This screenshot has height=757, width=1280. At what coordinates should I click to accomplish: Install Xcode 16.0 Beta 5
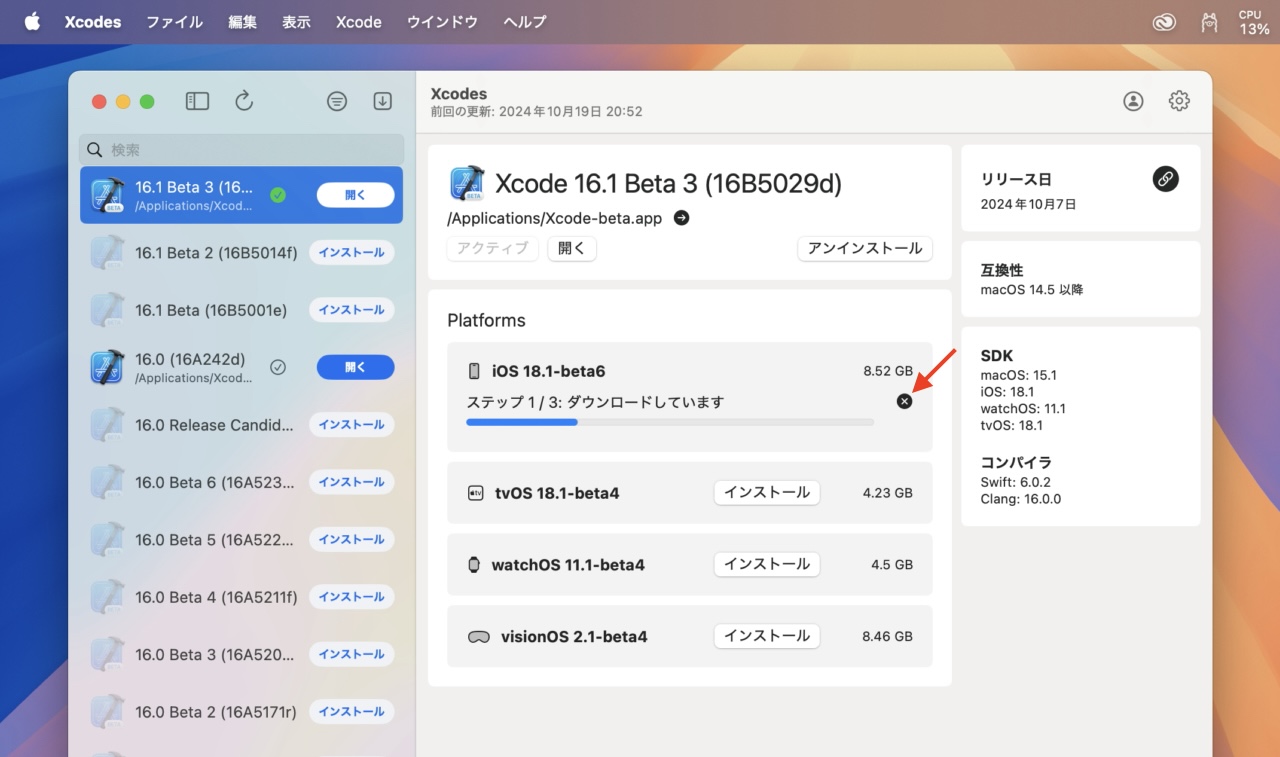[351, 539]
